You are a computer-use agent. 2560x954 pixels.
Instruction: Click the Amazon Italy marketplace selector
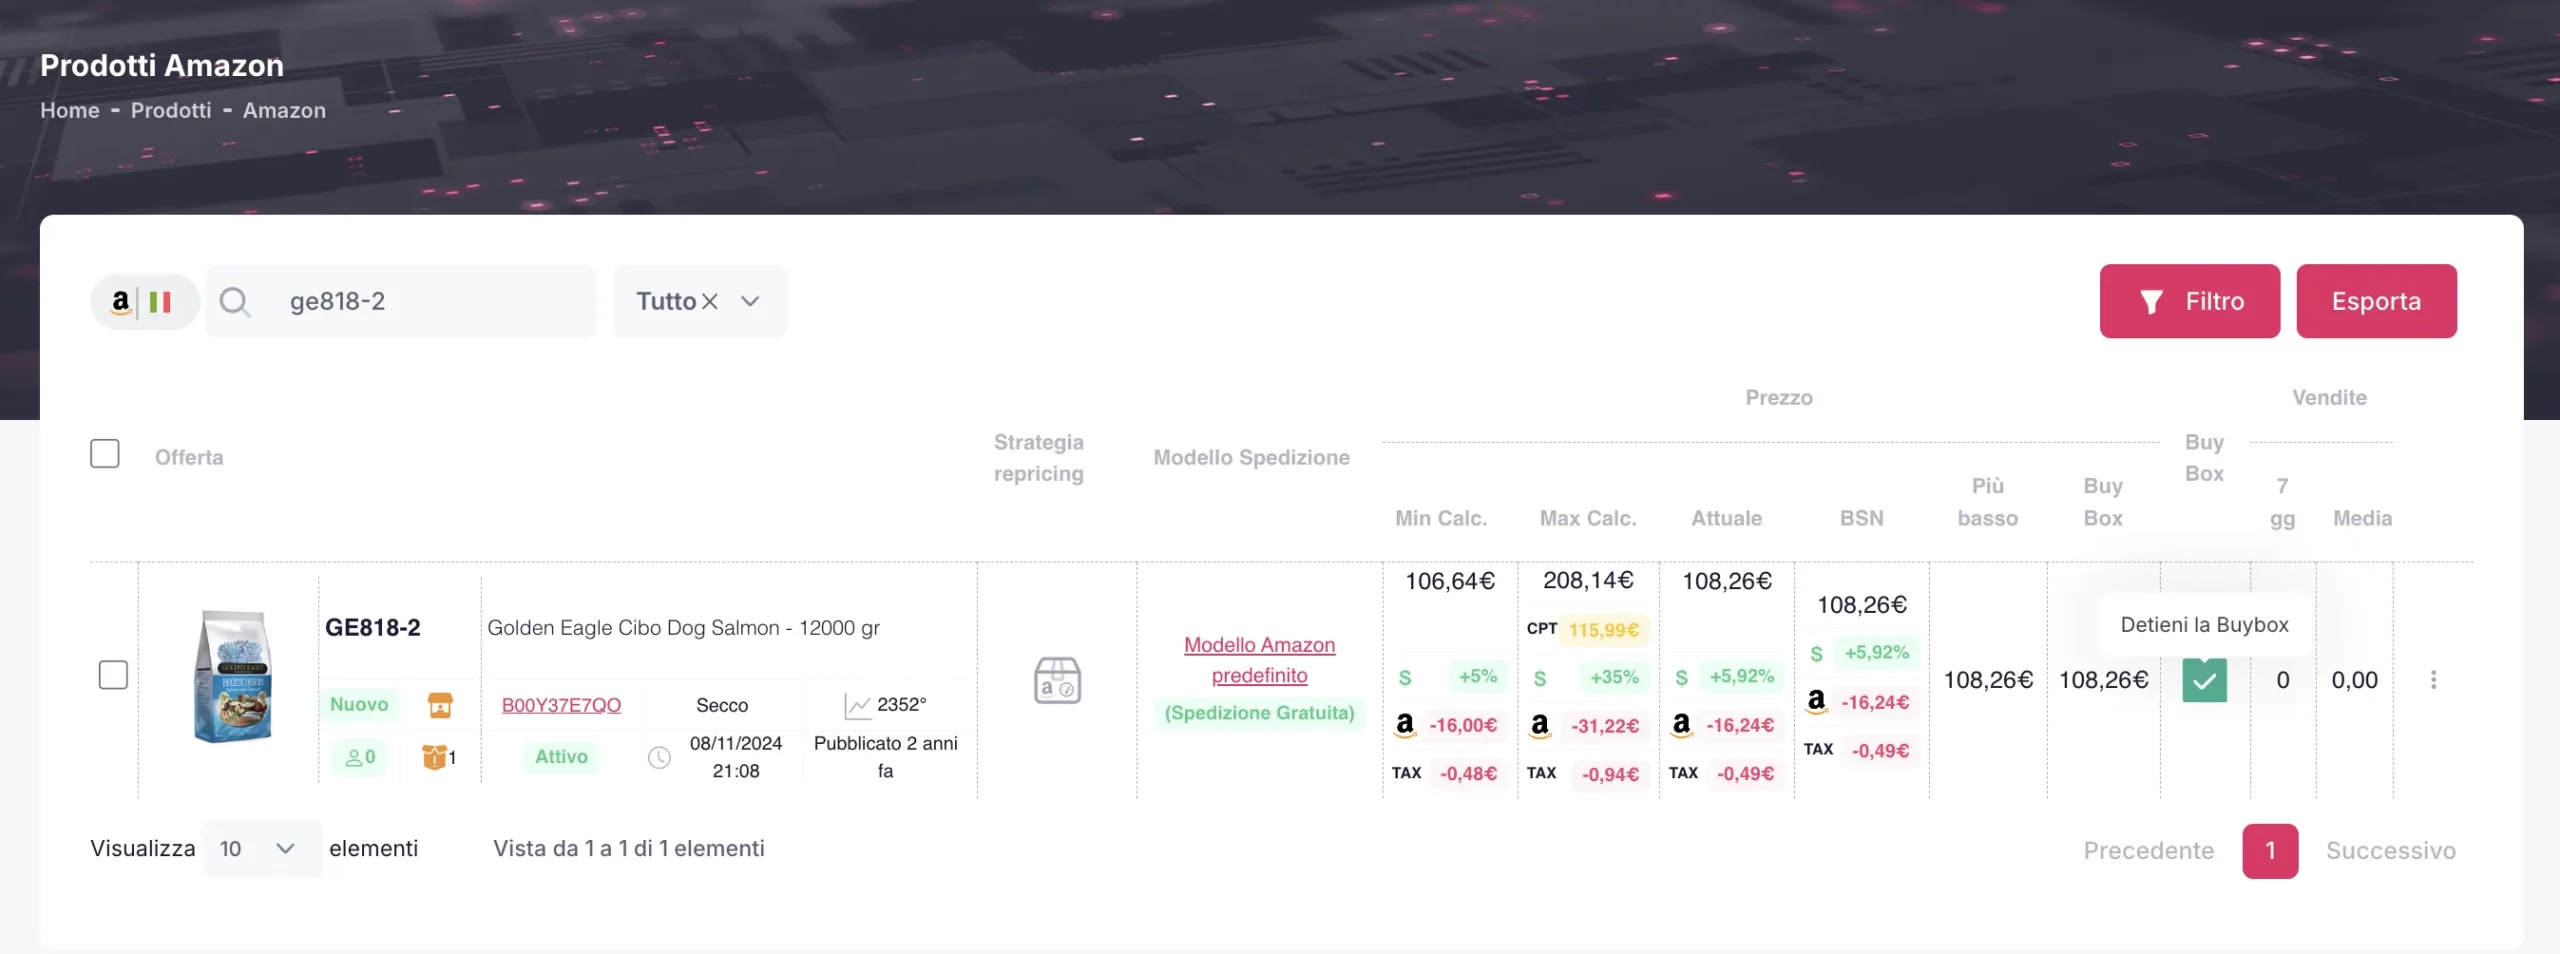[x=144, y=301]
